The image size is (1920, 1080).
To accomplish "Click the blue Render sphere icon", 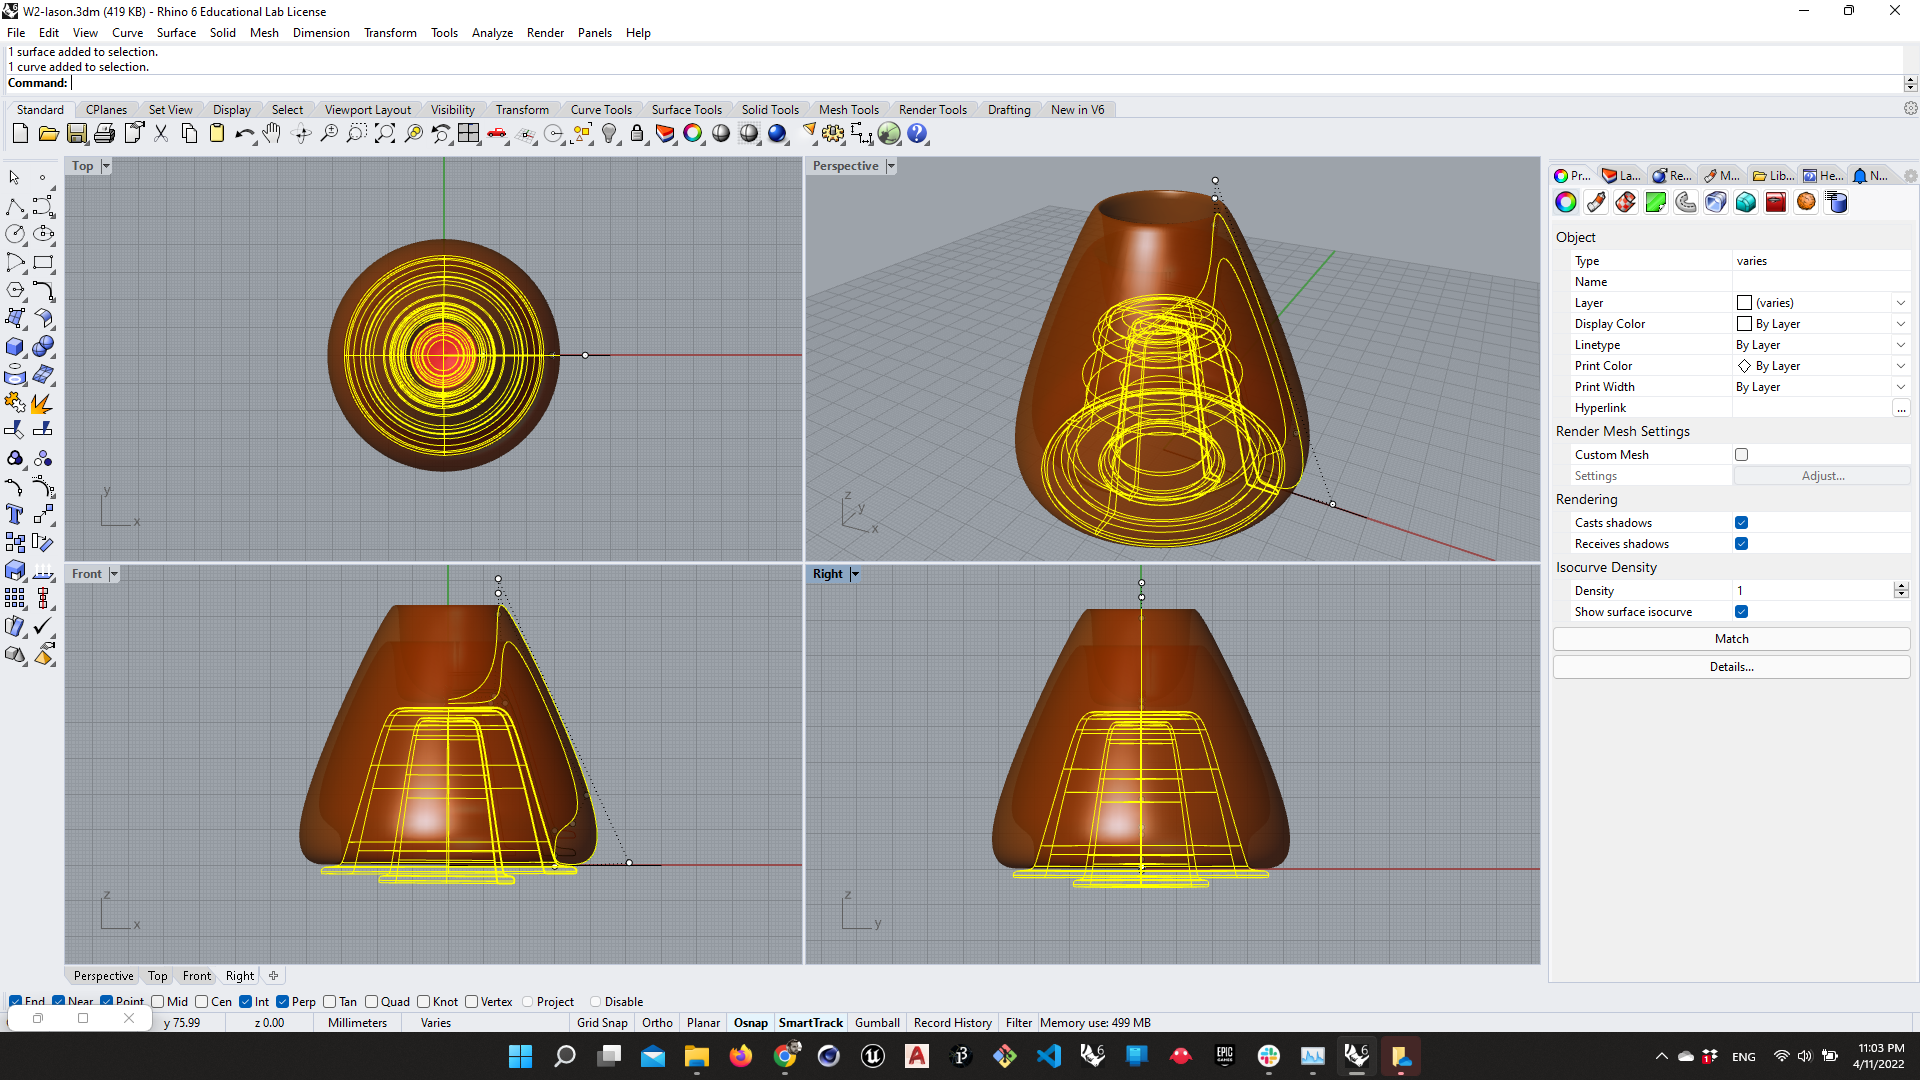I will tap(777, 133).
